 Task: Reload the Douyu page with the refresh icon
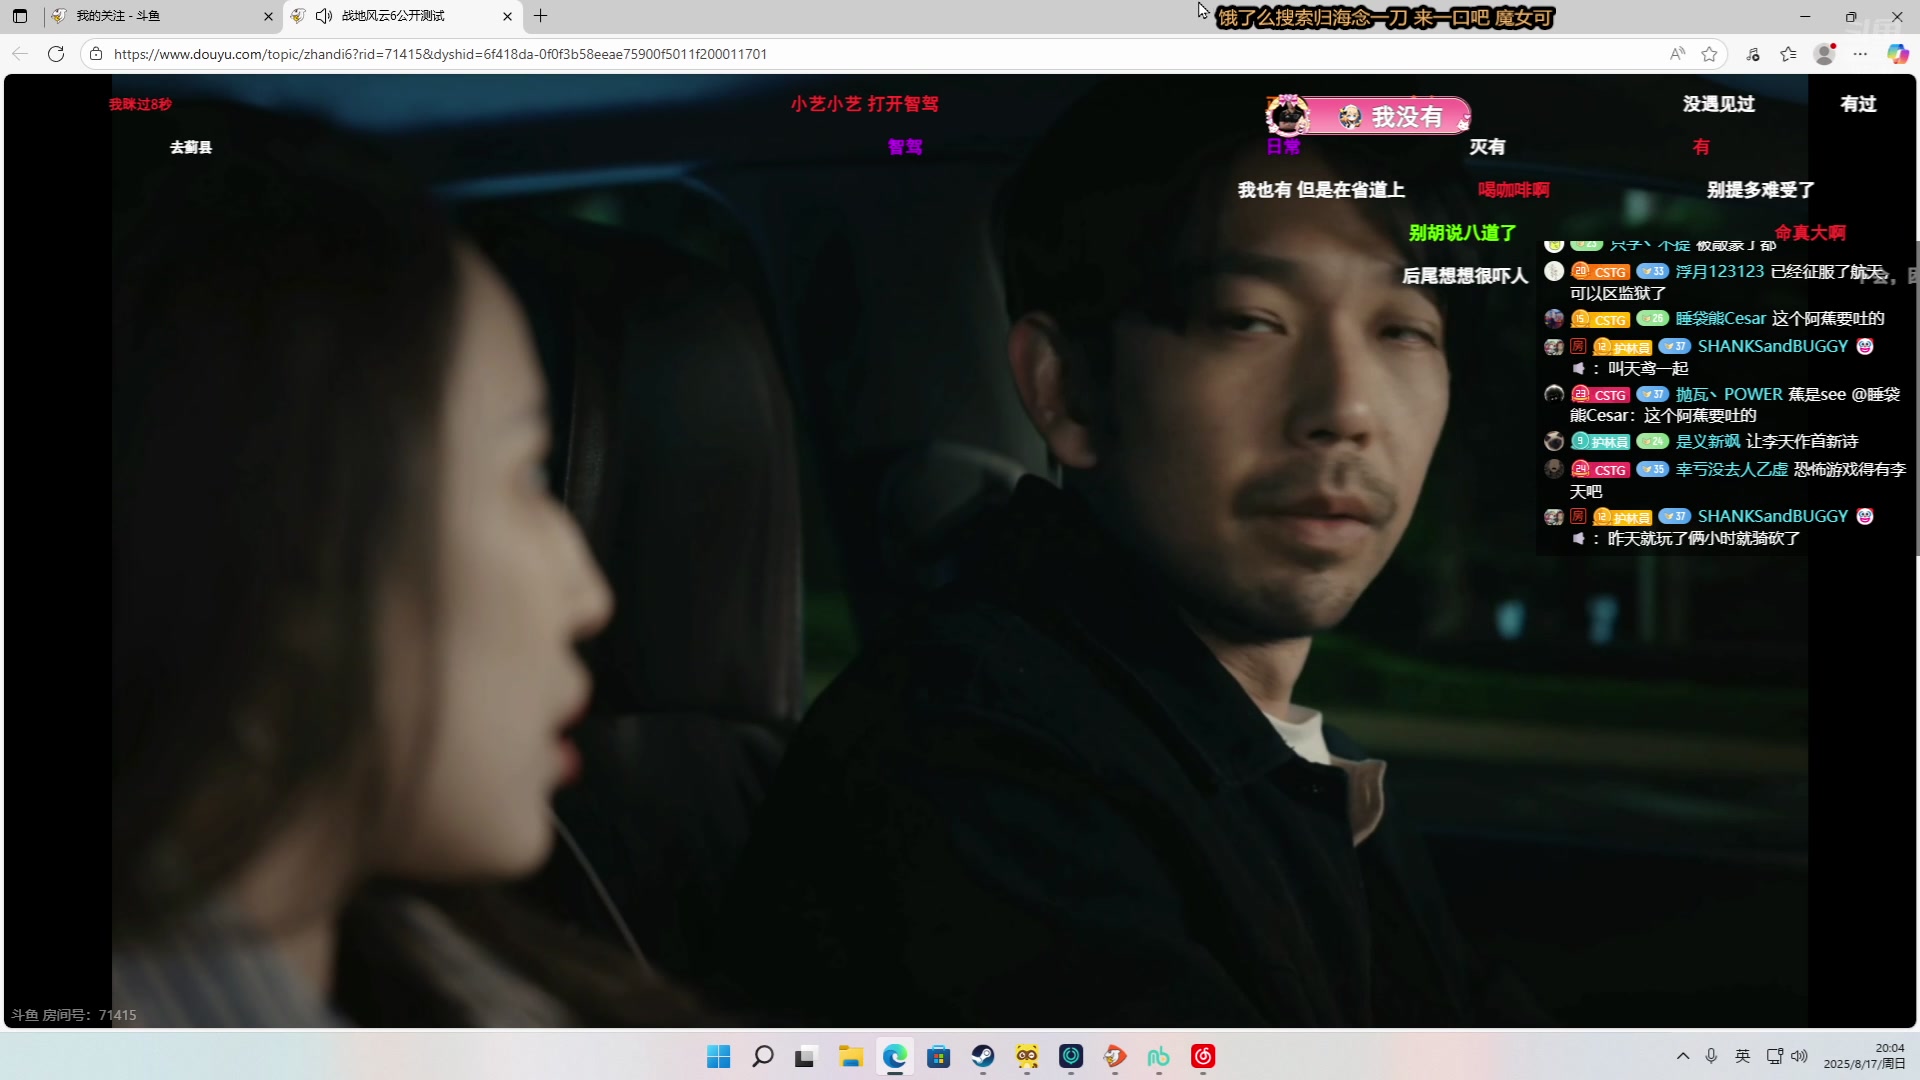click(x=56, y=54)
